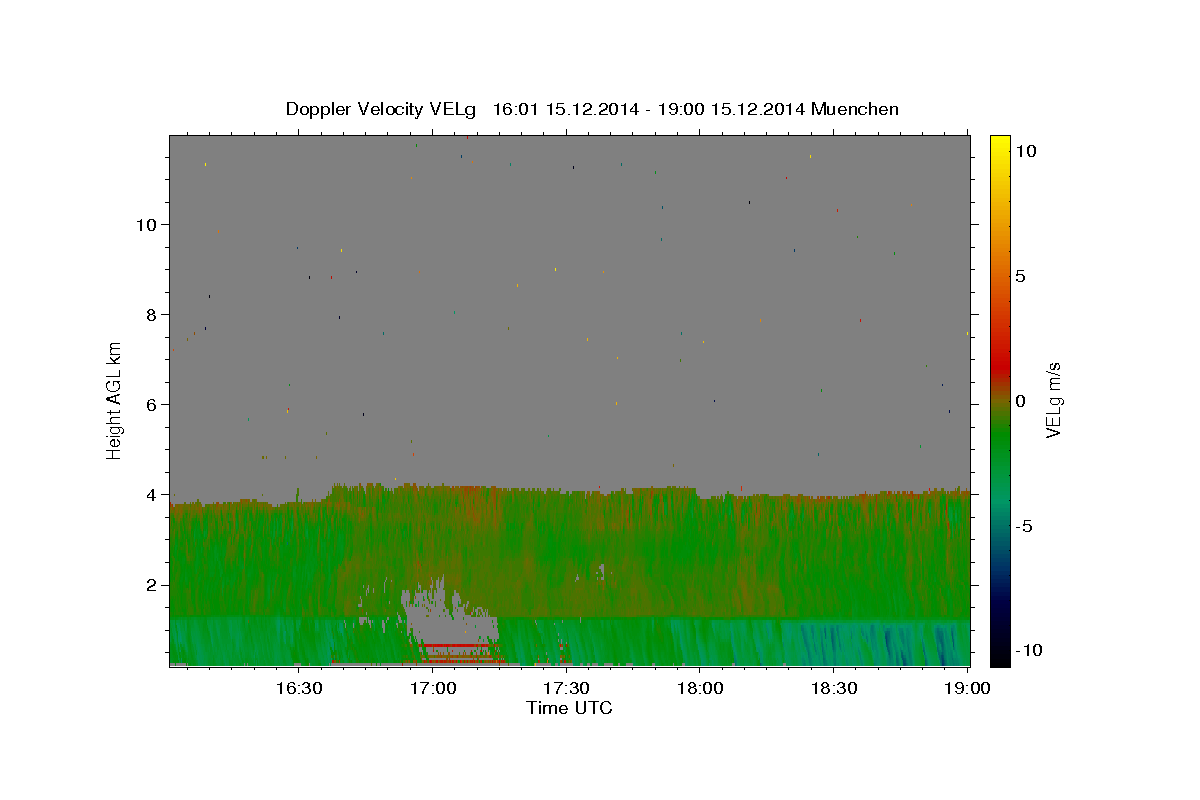
Task: Click the height tick label 2
Action: click(151, 585)
